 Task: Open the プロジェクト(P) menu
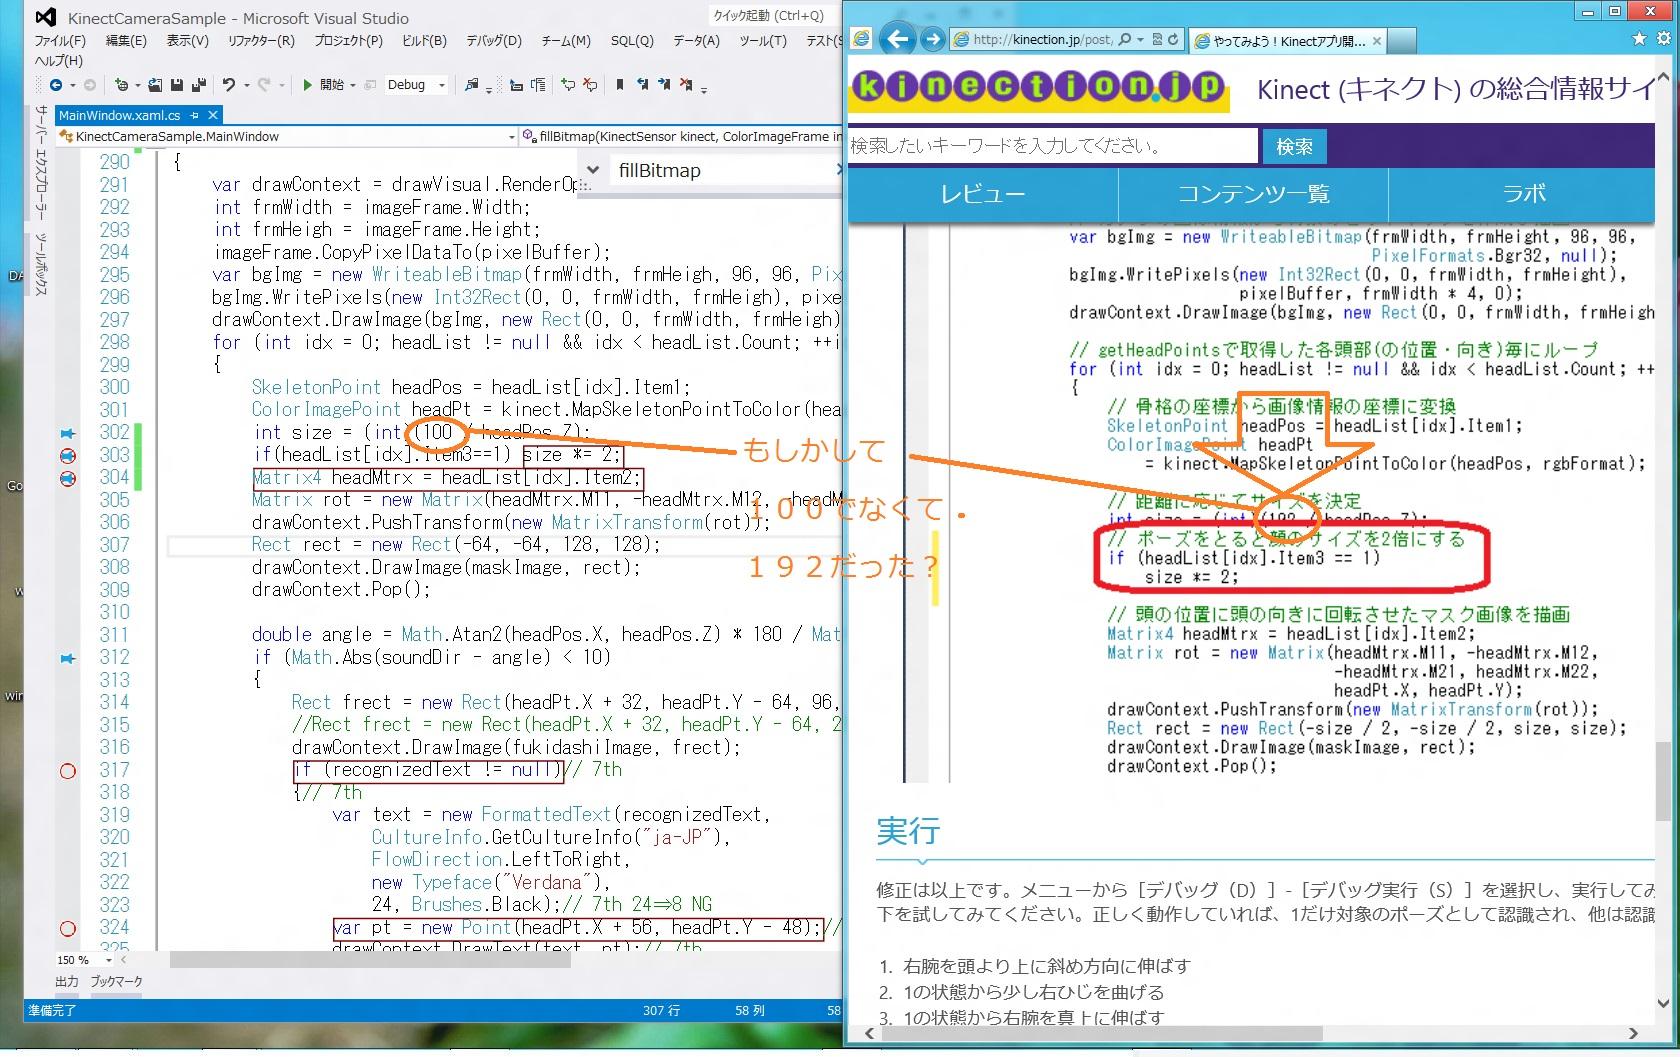coord(348,41)
